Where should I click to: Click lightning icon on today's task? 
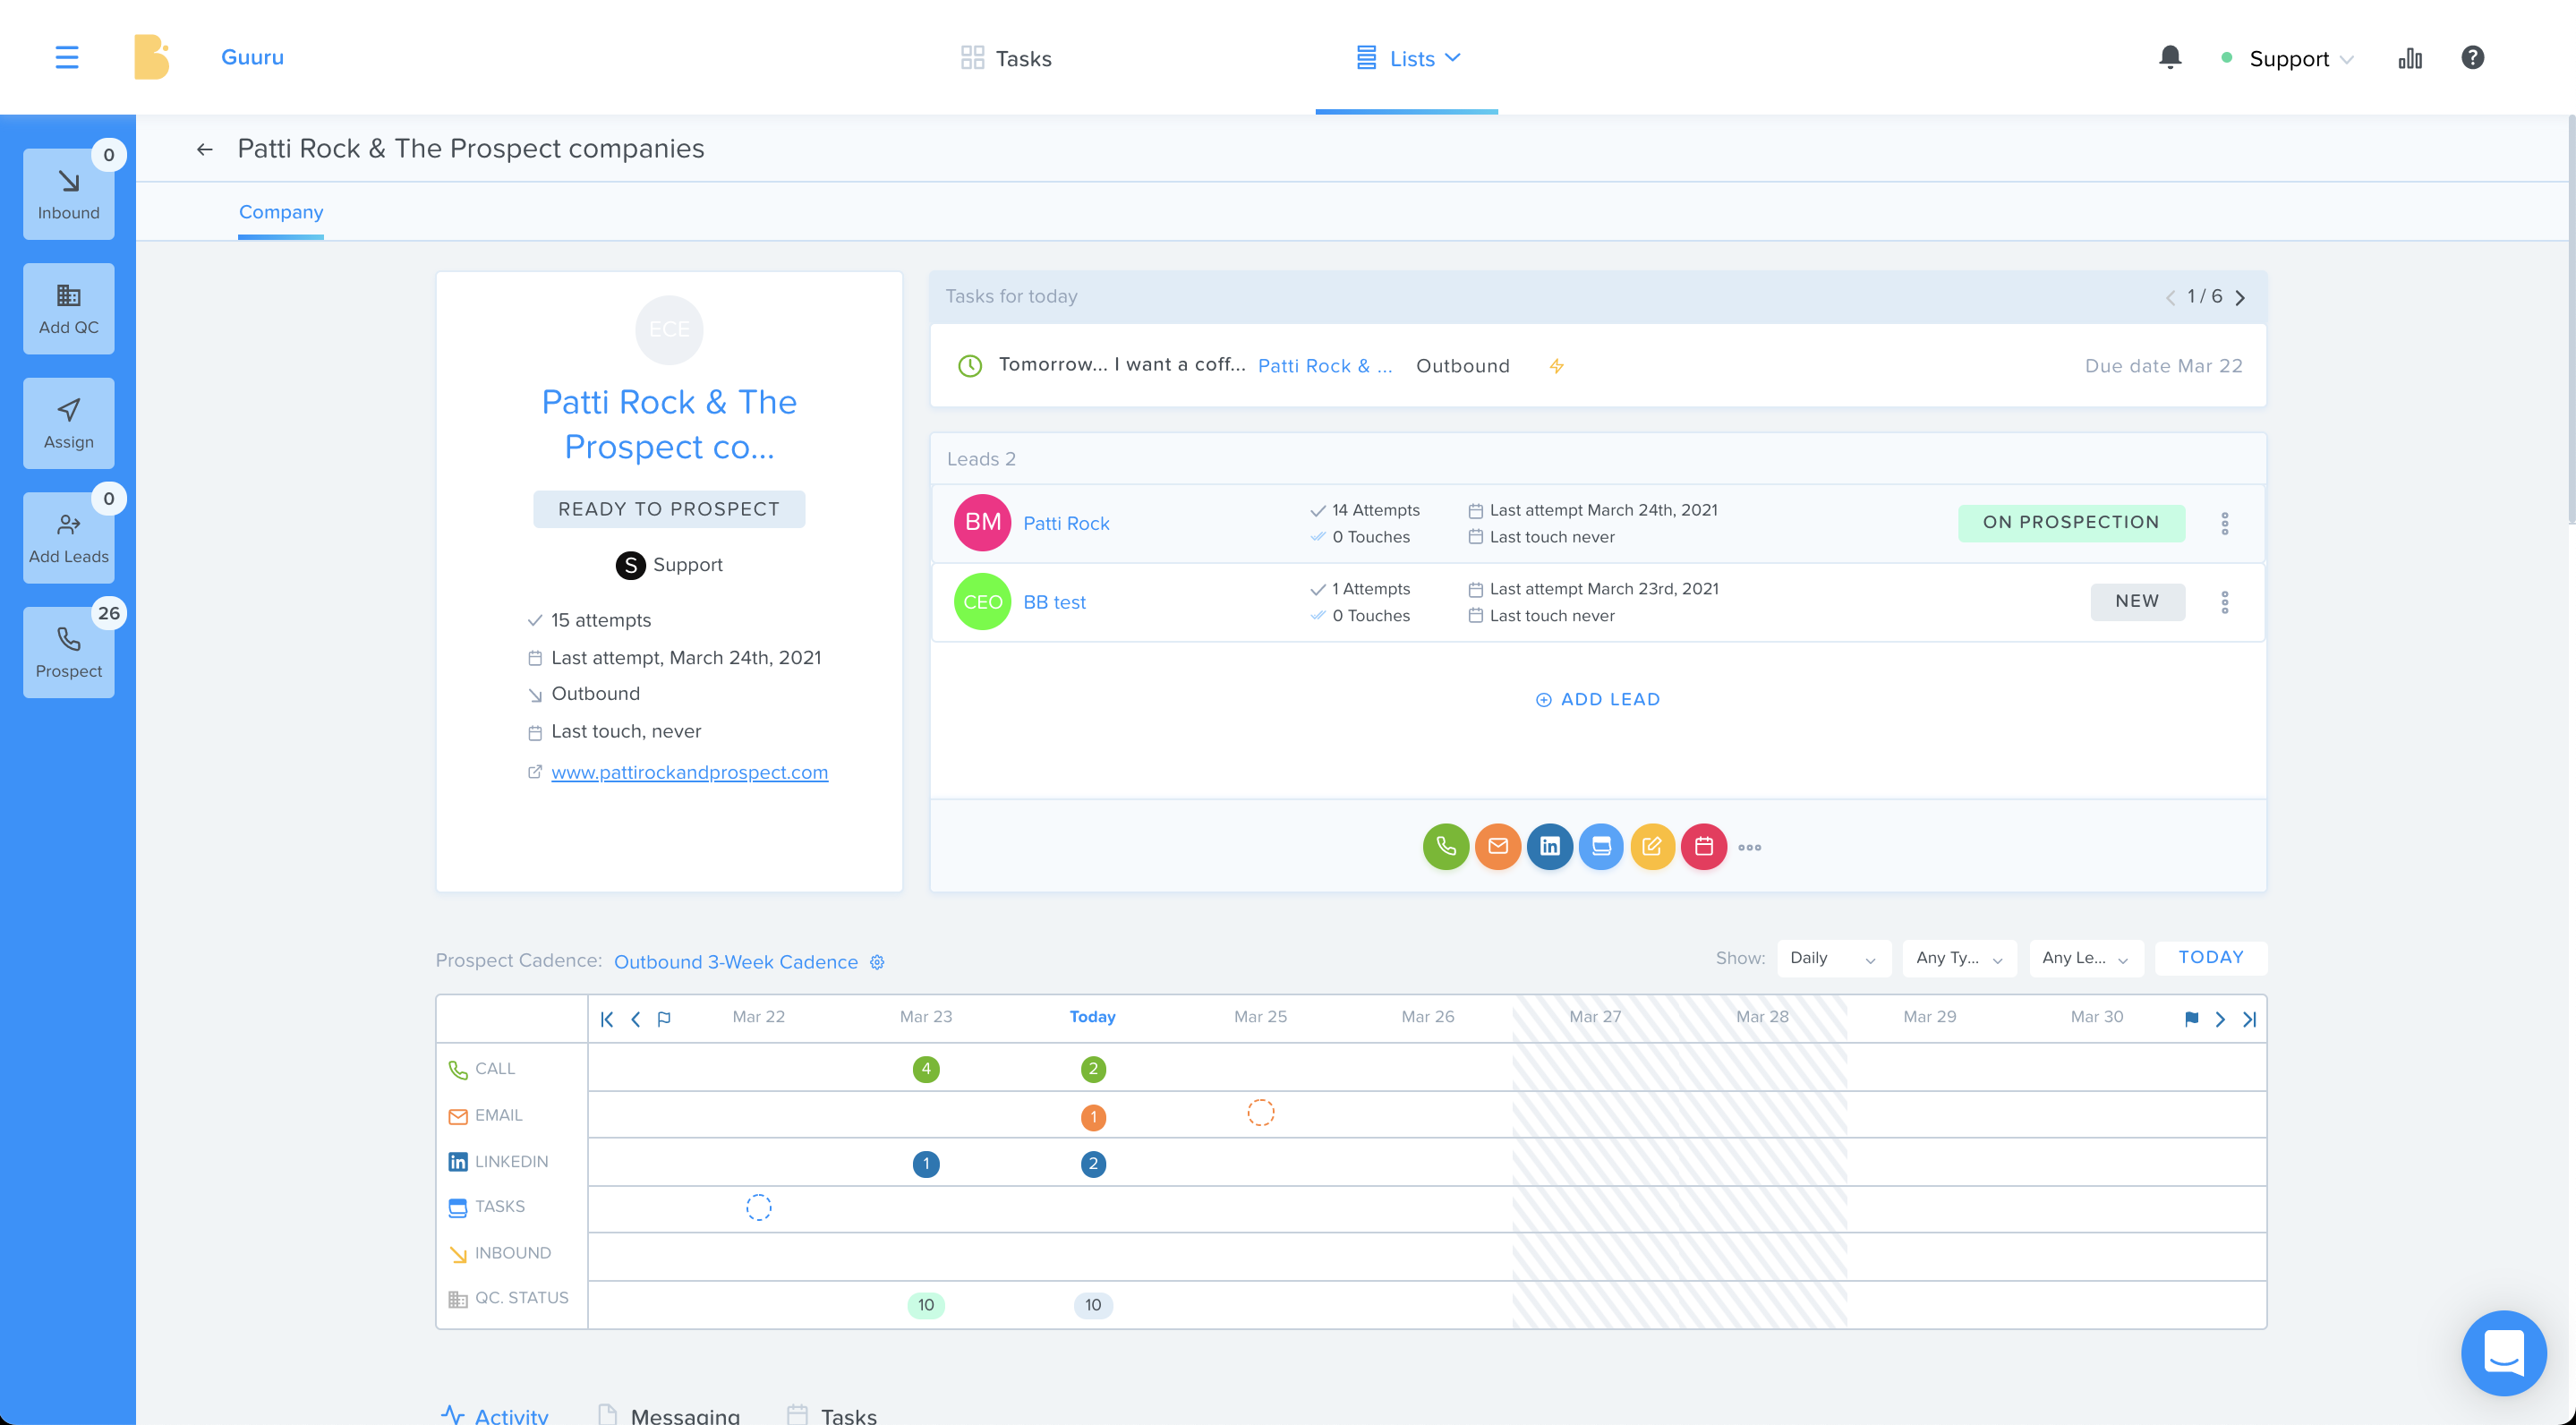click(x=1557, y=366)
